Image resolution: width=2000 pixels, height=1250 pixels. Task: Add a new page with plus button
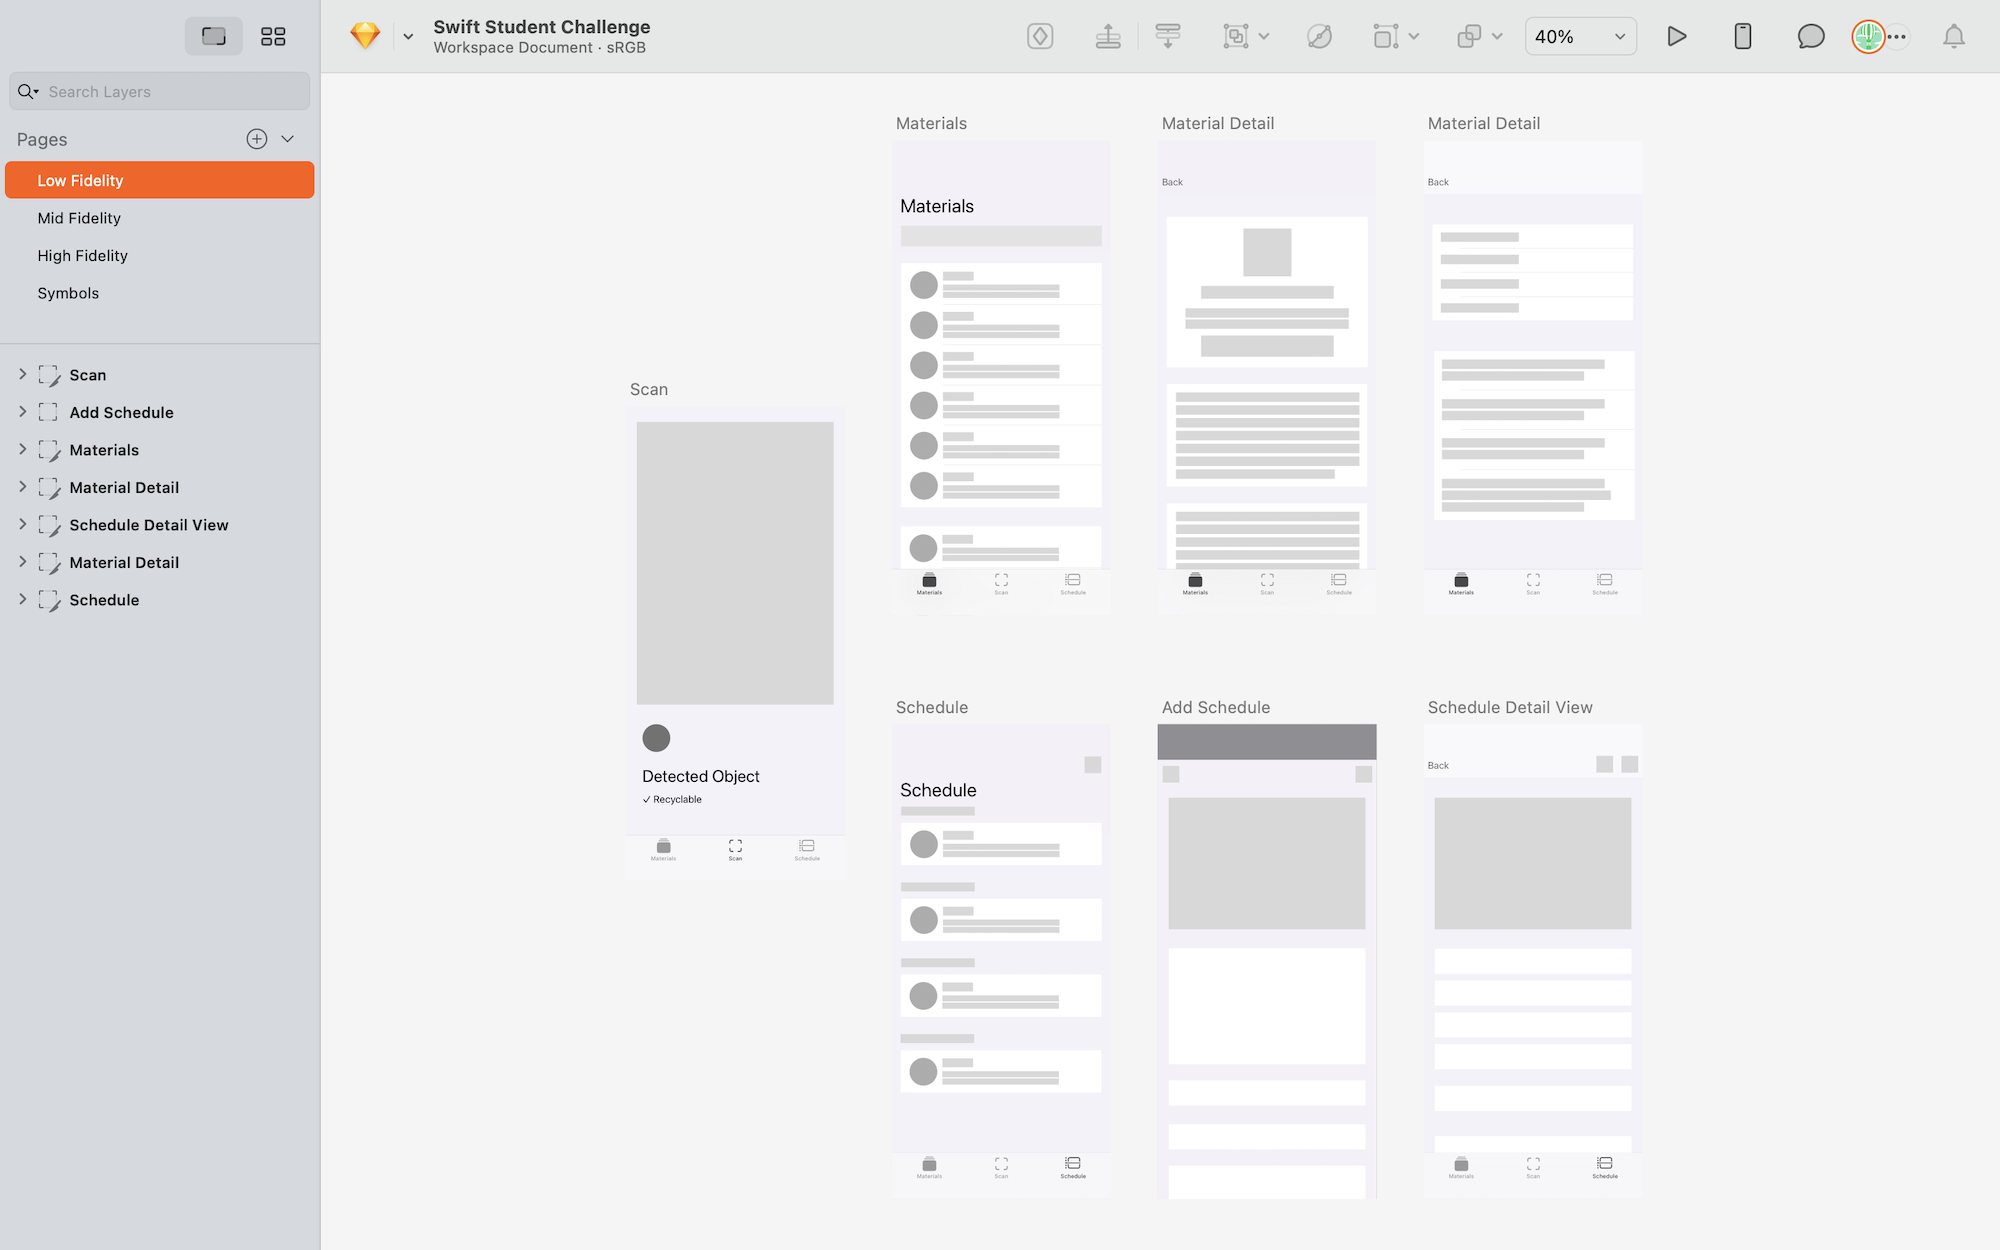click(x=257, y=139)
